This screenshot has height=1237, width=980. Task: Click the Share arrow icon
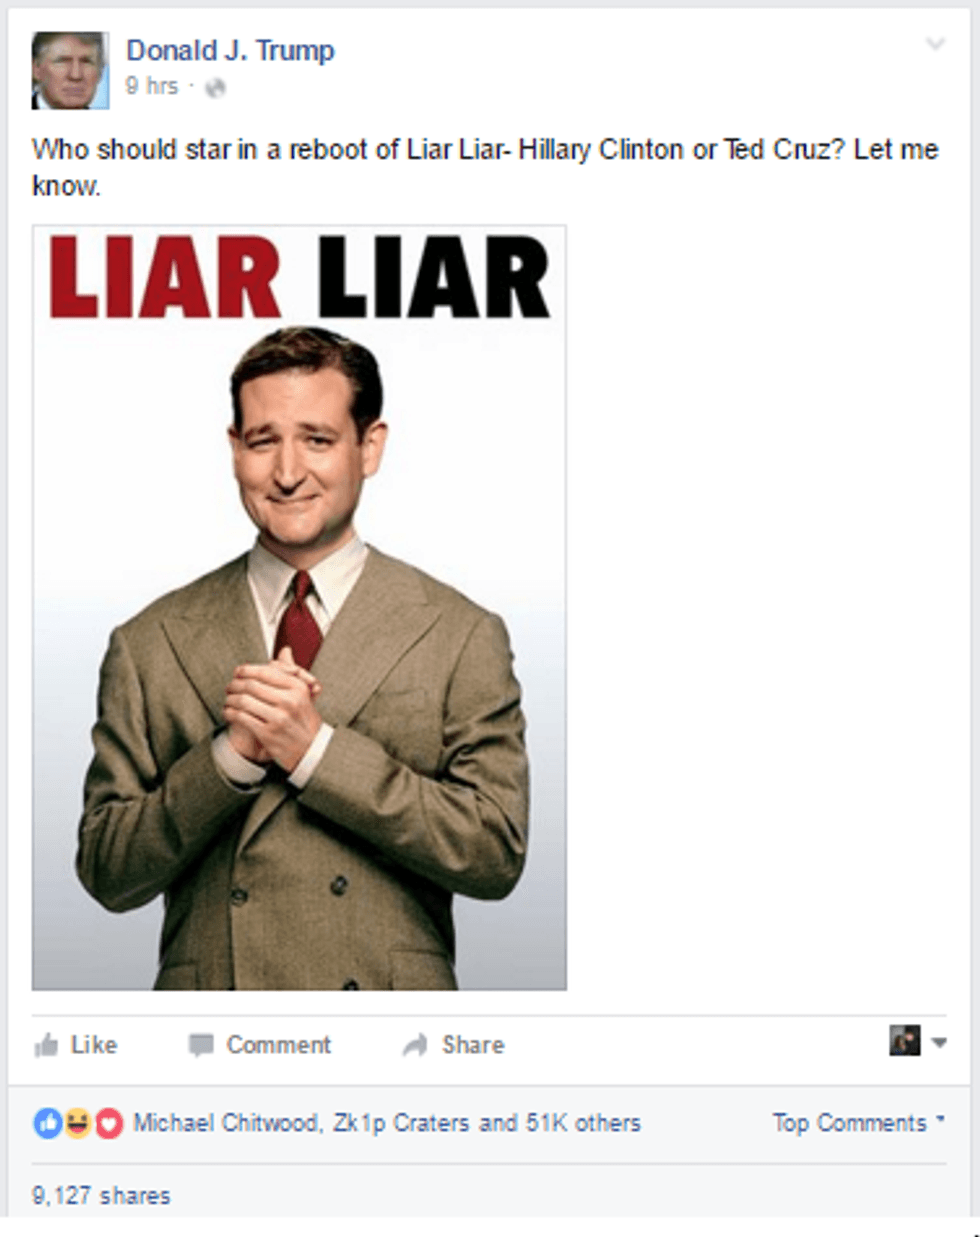coord(415,1045)
